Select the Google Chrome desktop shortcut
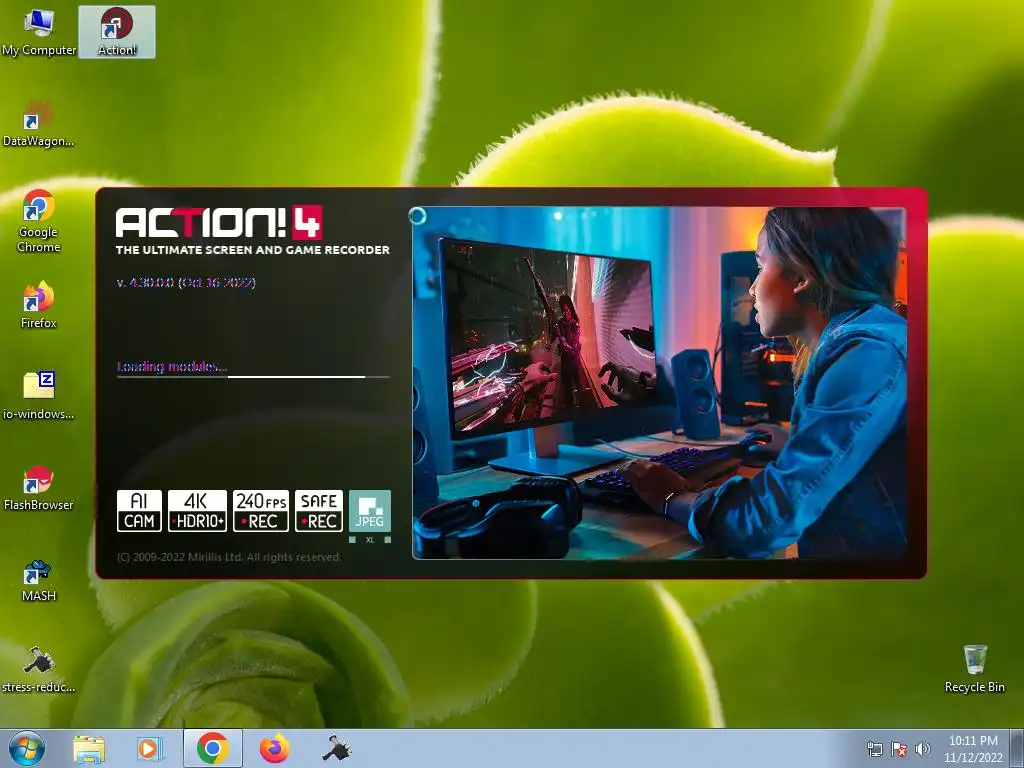This screenshot has width=1024, height=768. pos(39,221)
